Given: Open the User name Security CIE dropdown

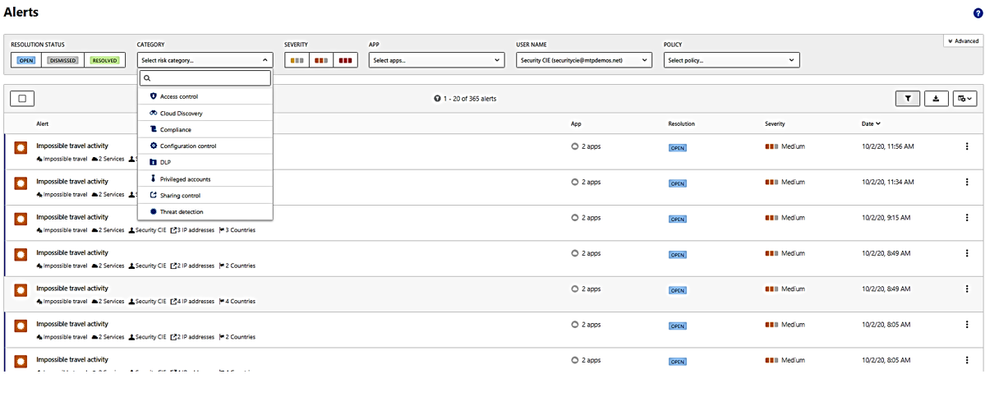Looking at the screenshot, I should tap(584, 60).
